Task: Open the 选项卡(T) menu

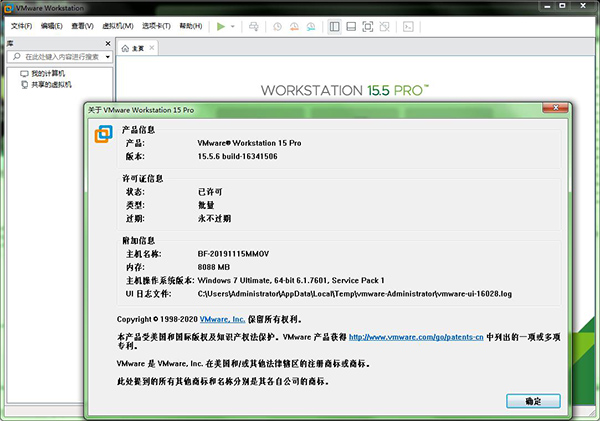Action: tap(156, 26)
